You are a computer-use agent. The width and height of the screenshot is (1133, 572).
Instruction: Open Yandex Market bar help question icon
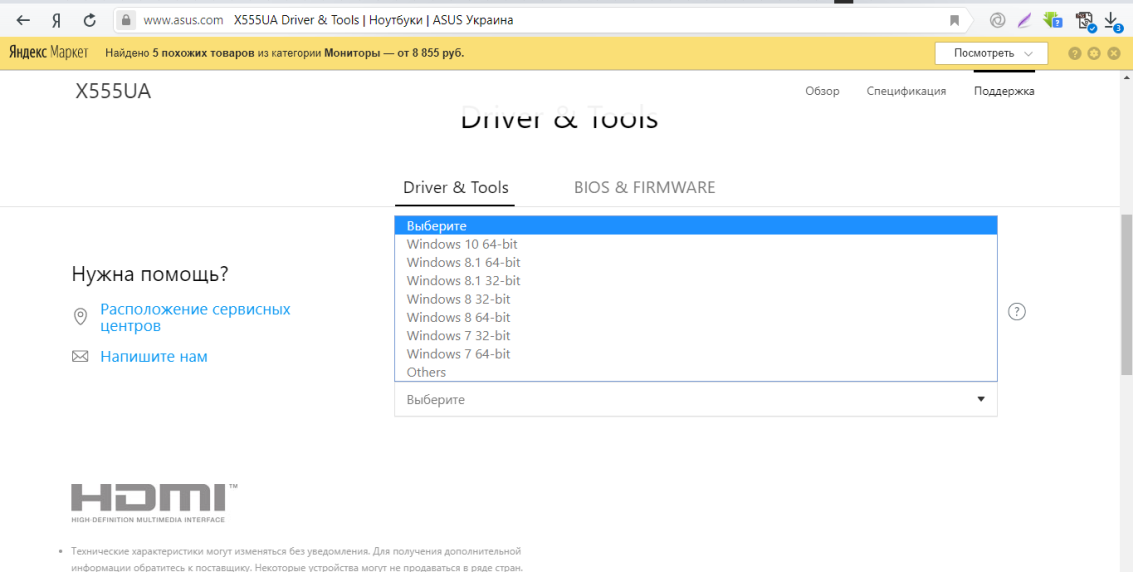[x=1074, y=53]
